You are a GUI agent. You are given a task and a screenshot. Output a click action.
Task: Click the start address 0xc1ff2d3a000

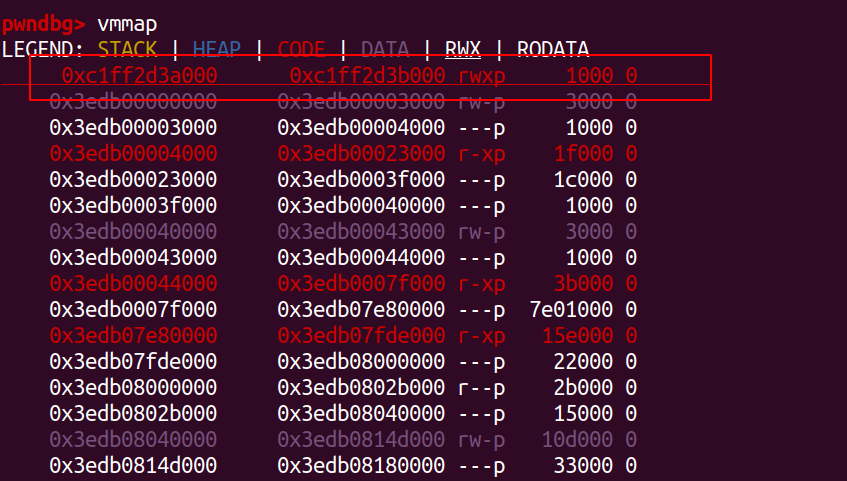click(x=139, y=75)
